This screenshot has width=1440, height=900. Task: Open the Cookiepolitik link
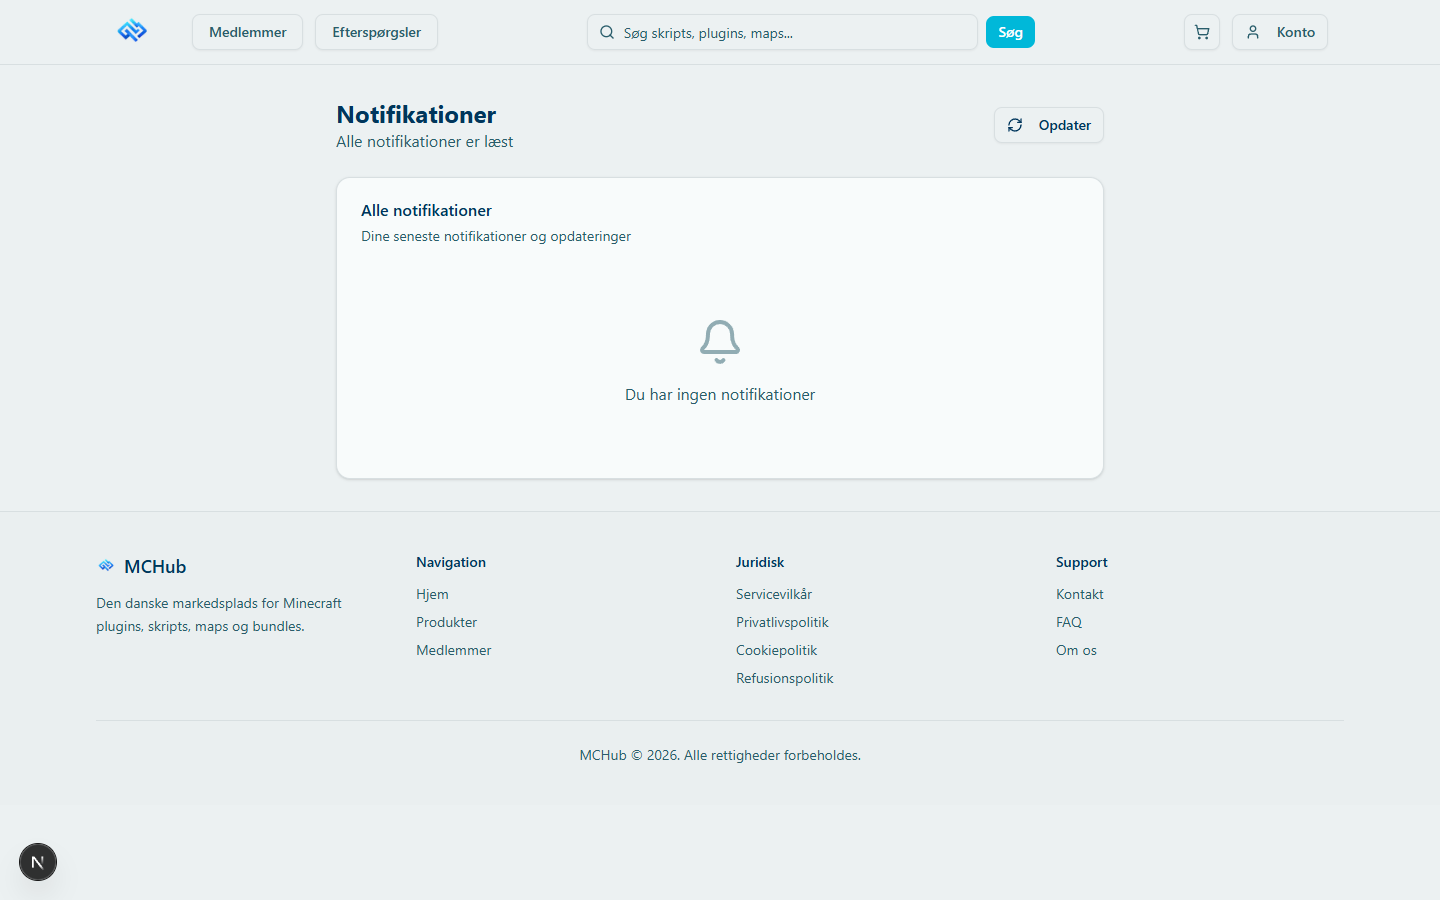(x=776, y=650)
